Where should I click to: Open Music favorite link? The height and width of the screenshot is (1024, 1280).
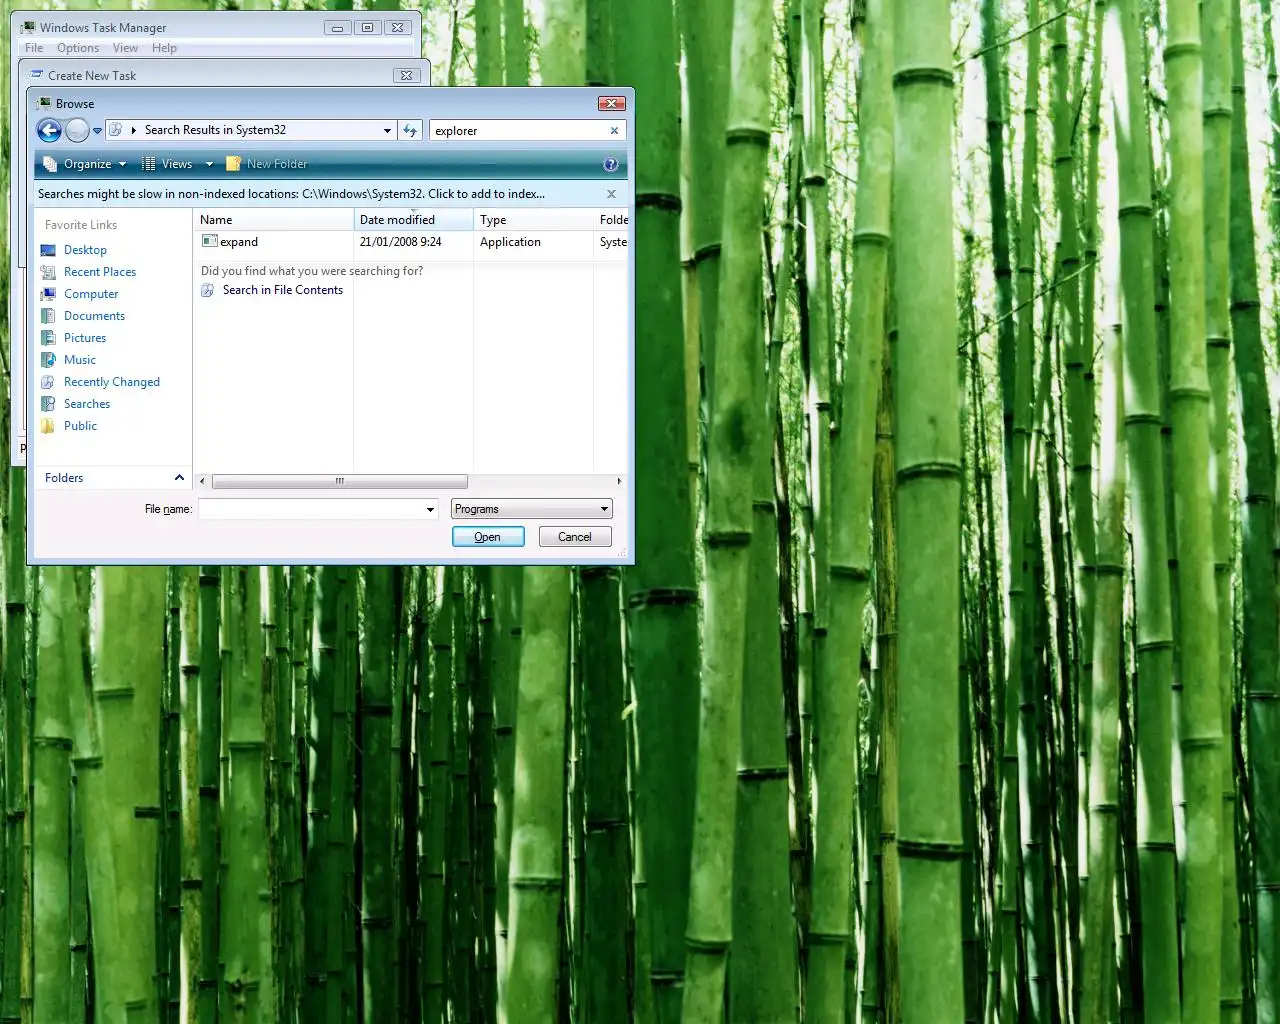click(x=80, y=360)
